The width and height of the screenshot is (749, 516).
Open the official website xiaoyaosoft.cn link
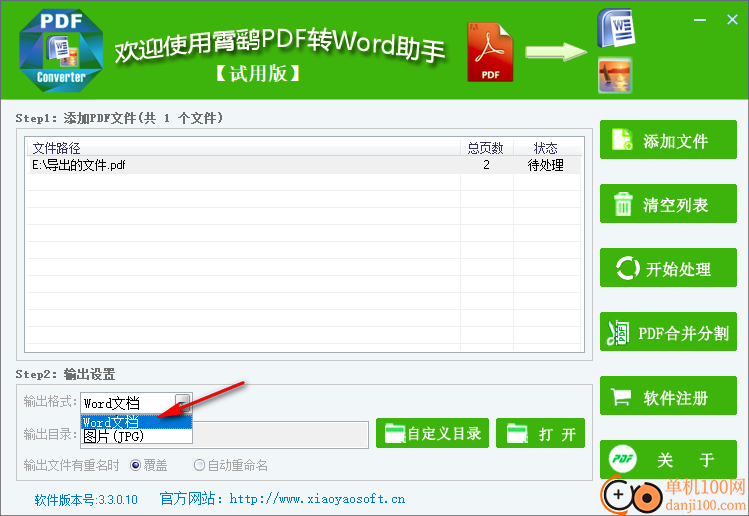(317, 499)
